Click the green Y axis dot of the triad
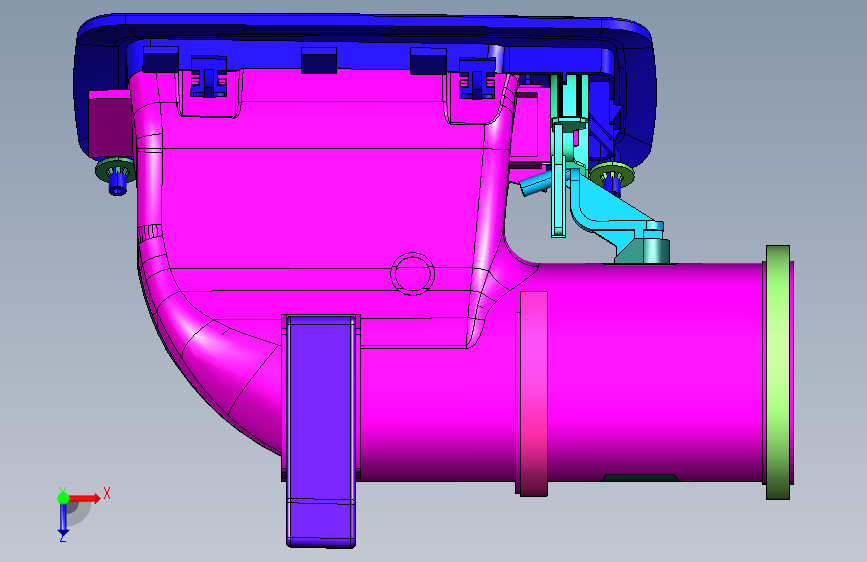The height and width of the screenshot is (562, 867). pos(63,498)
